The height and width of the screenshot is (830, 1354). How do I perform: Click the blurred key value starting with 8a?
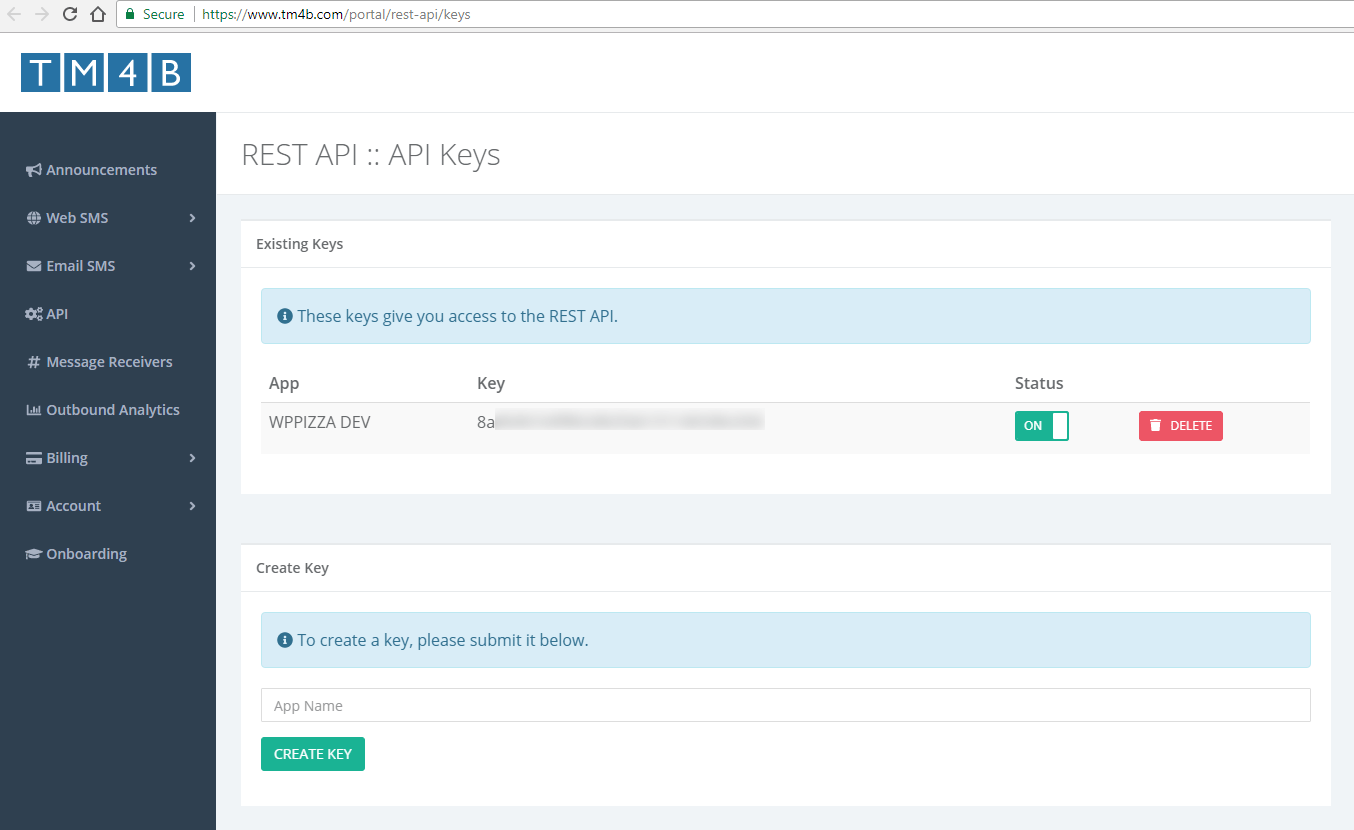(620, 421)
